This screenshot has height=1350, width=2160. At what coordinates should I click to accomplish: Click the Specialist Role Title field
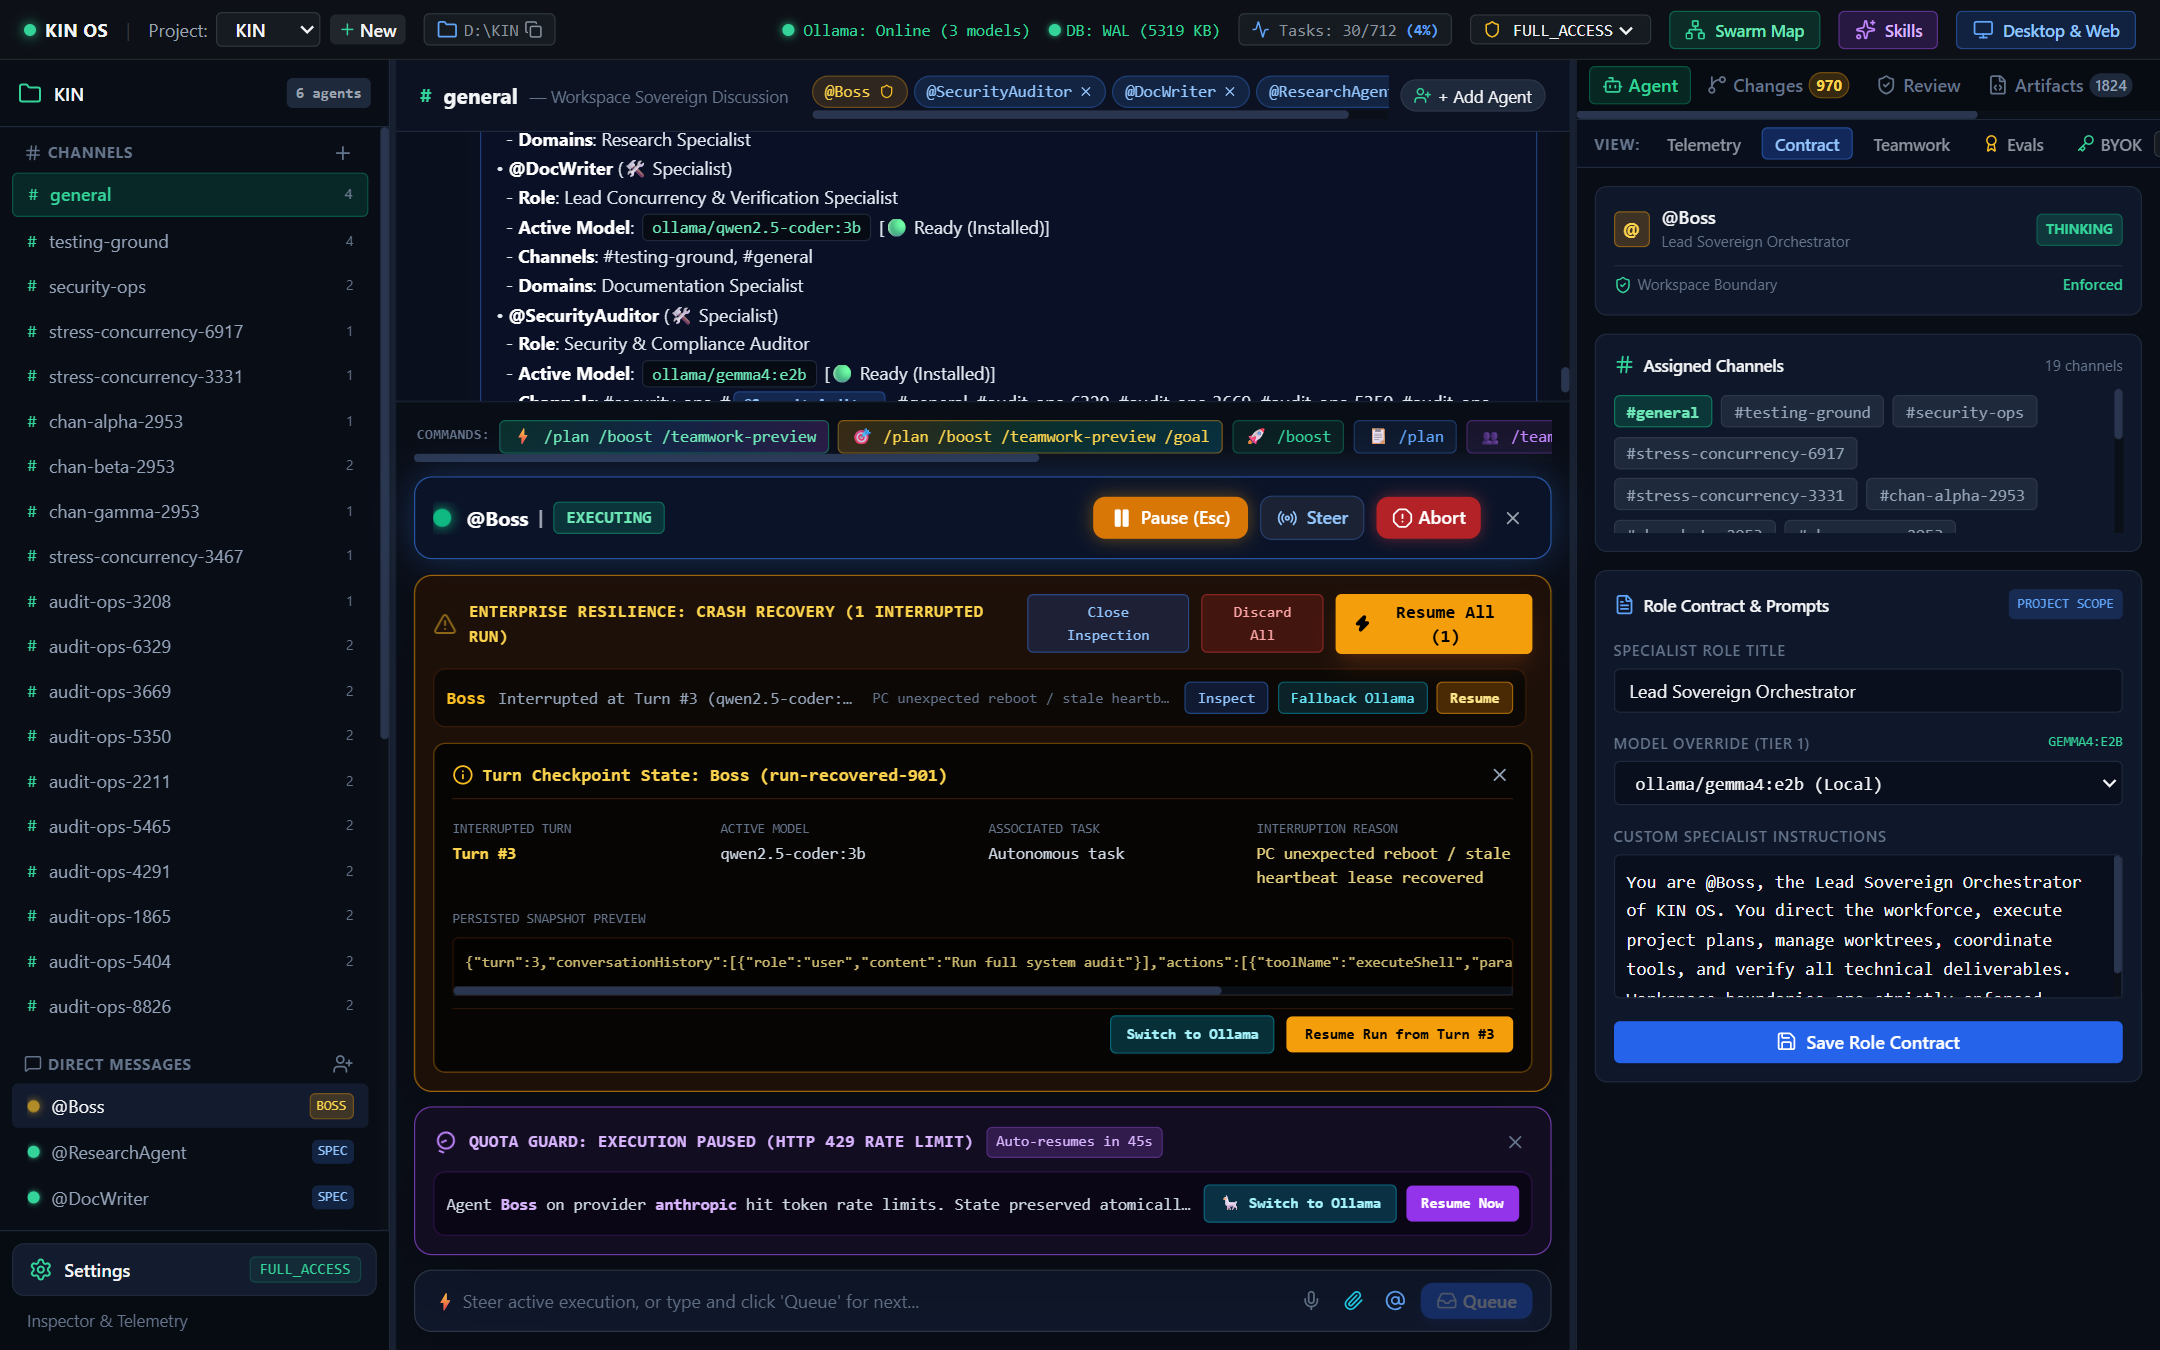click(x=1867, y=691)
